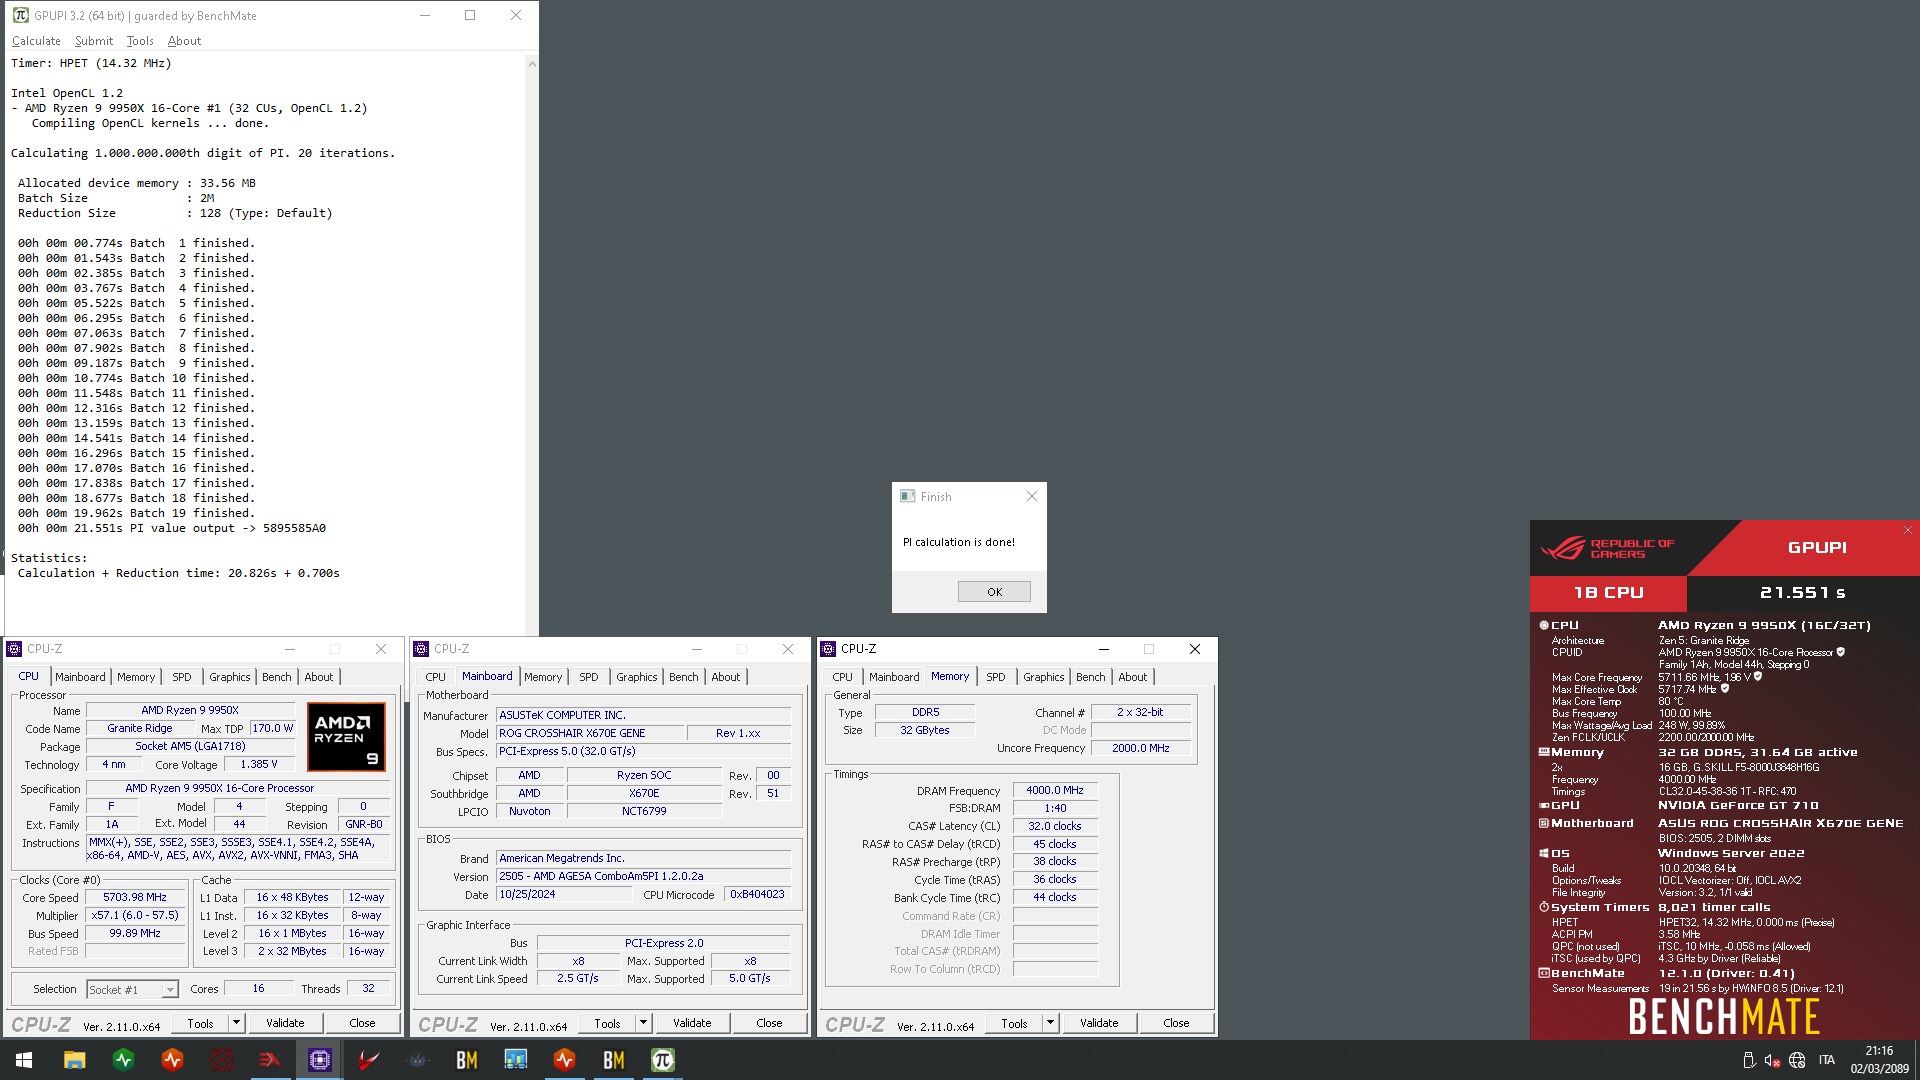Open the Calculate menu in GPUPI
The width and height of the screenshot is (1920, 1080).
pos(36,41)
